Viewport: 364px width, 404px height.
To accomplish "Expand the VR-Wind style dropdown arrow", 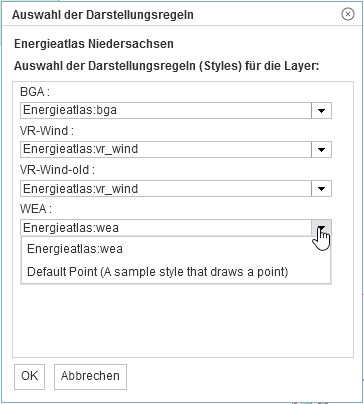I will coord(321,150).
